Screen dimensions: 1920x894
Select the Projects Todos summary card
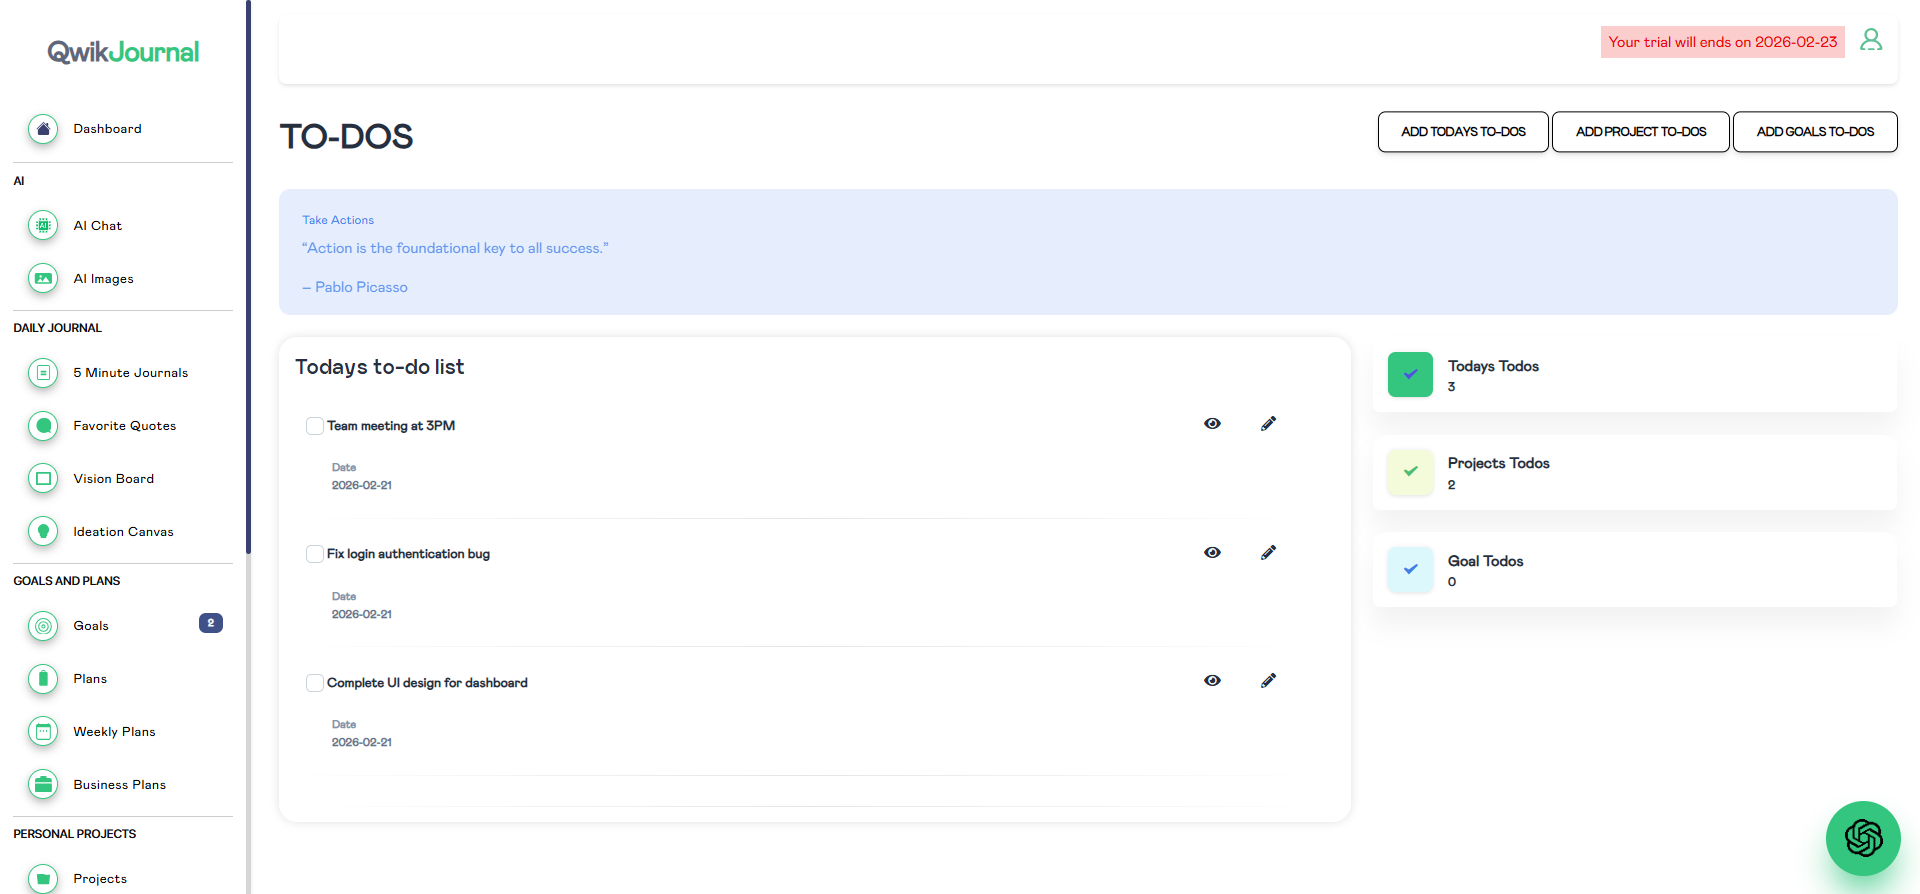(x=1634, y=473)
